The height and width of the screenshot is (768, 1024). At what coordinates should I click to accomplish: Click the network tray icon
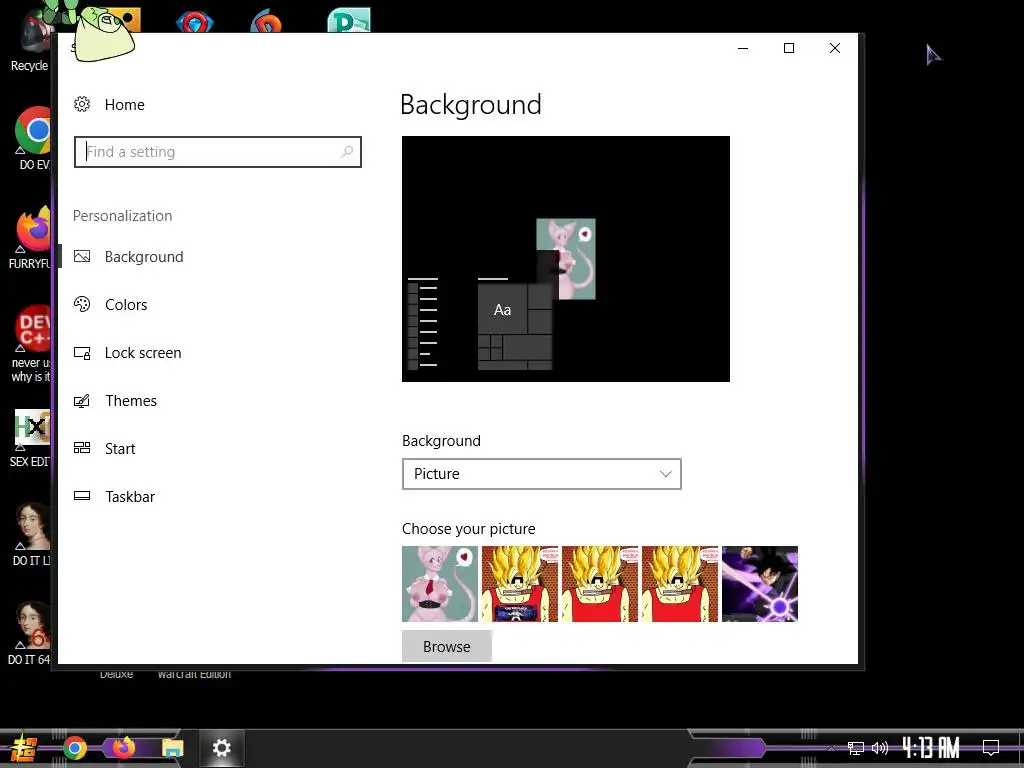pos(856,748)
